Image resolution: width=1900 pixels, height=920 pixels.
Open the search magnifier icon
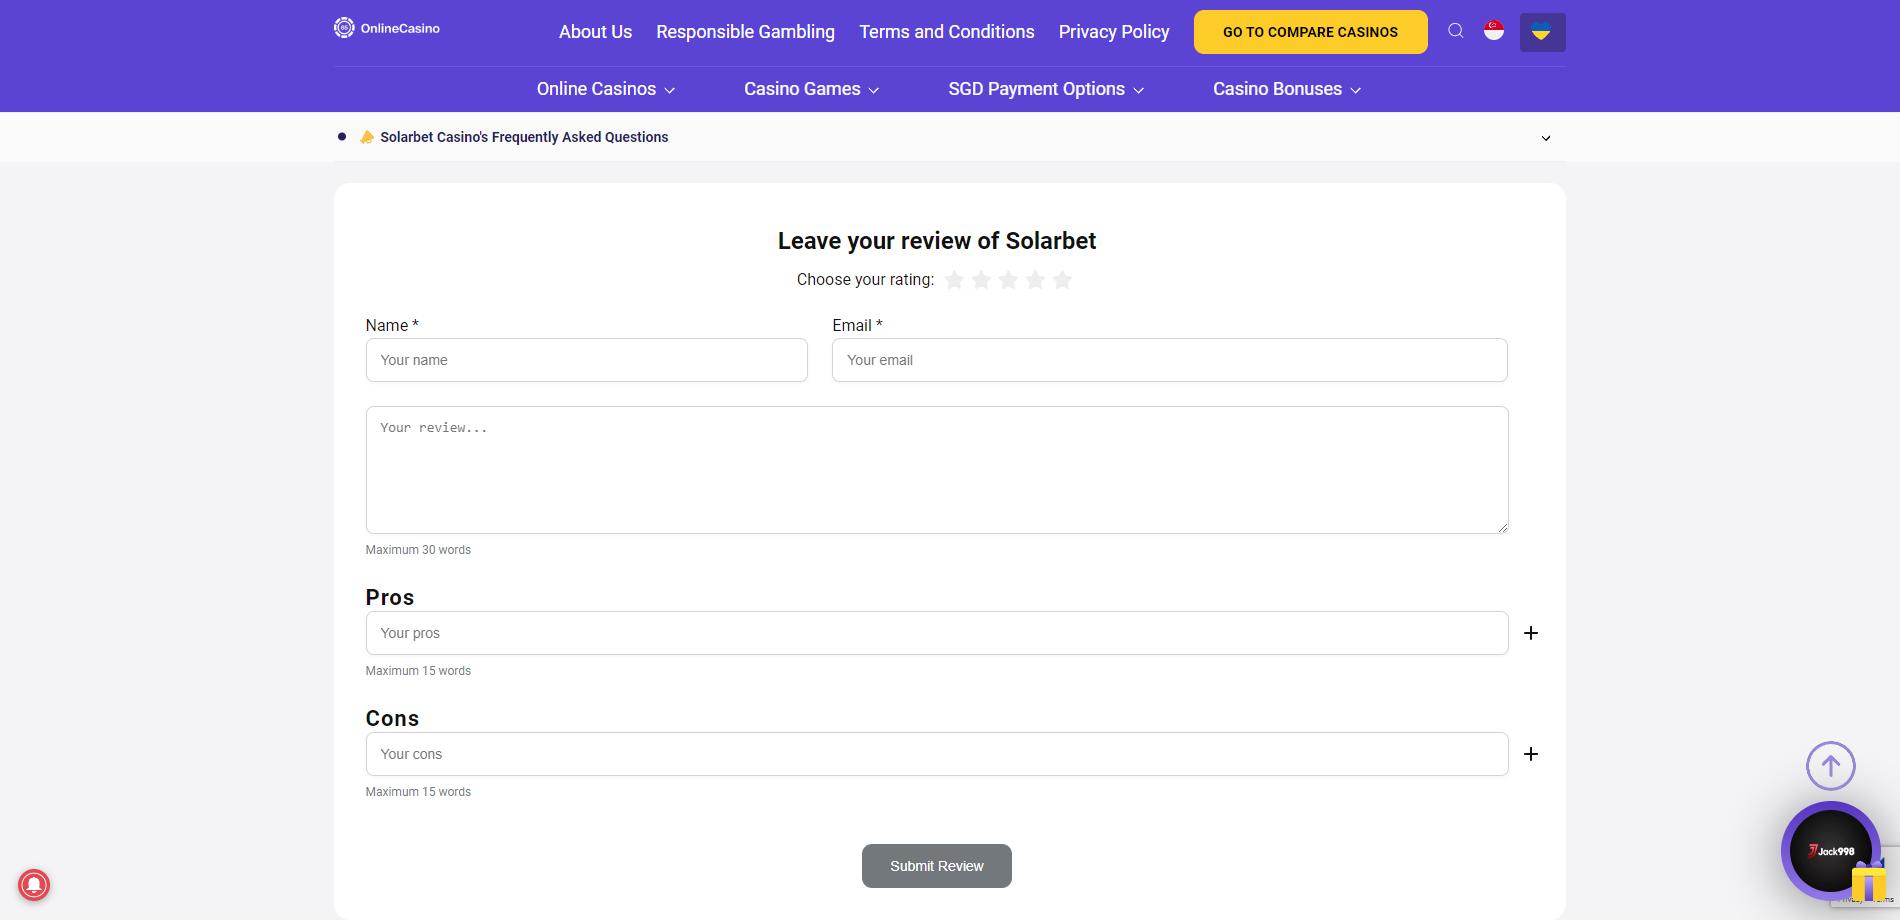[x=1456, y=31]
